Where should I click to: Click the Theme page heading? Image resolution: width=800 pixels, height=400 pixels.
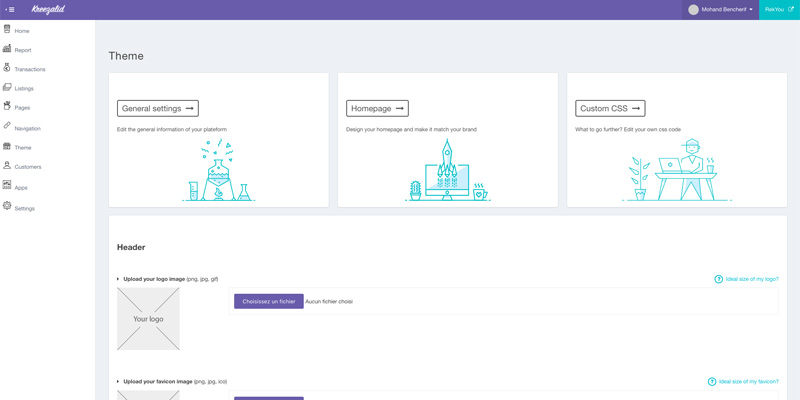(126, 56)
